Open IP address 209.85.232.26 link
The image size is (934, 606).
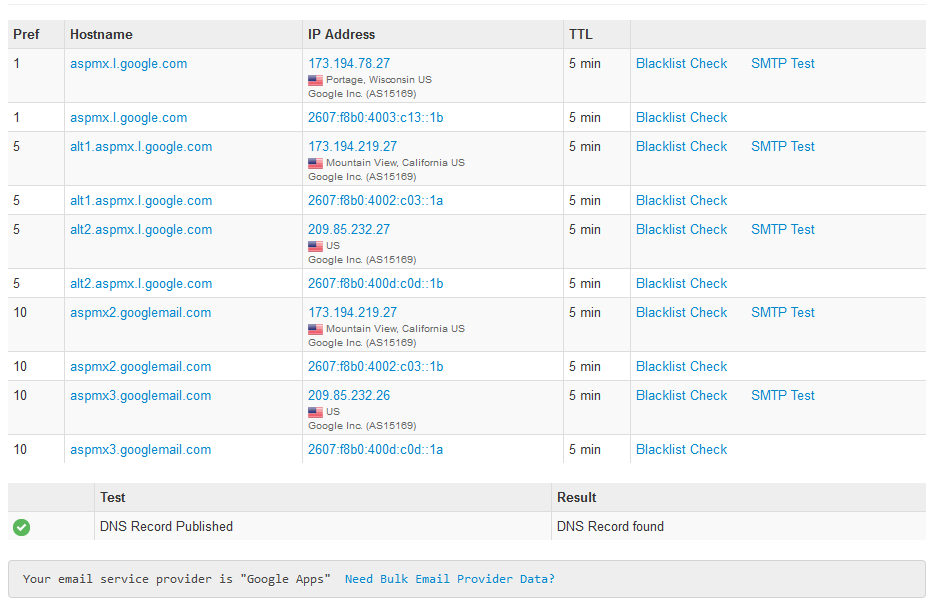click(x=349, y=396)
